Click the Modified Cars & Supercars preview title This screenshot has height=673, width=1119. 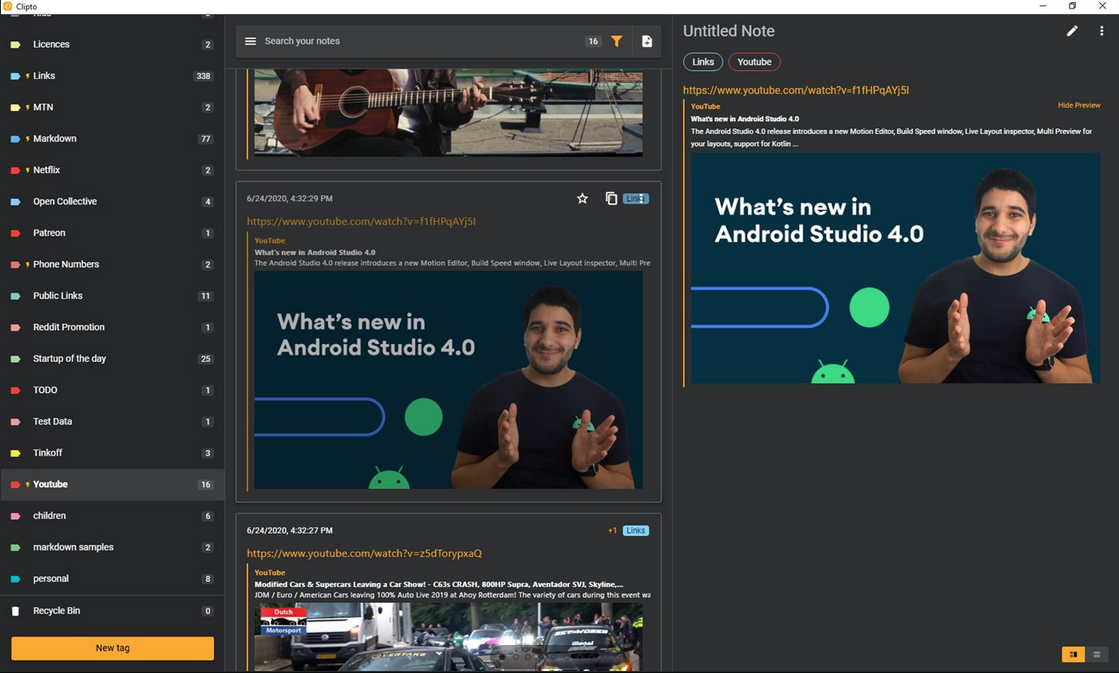pos(439,584)
